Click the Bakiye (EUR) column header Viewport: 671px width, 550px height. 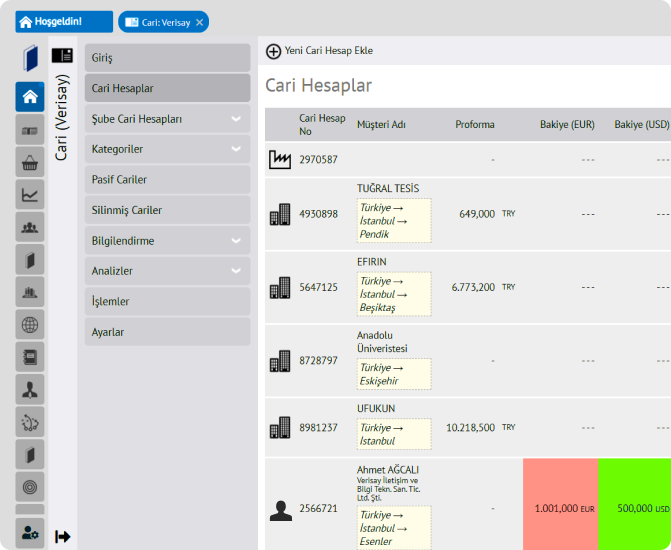(x=567, y=125)
